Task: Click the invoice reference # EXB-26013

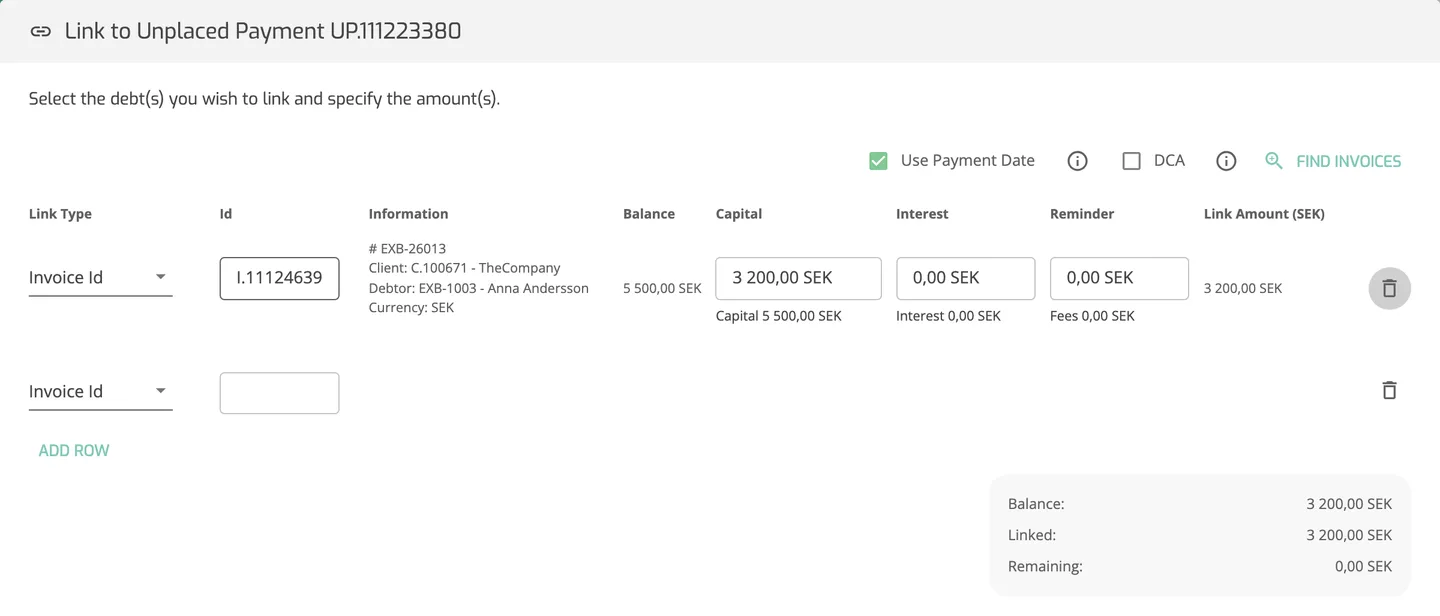Action: click(x=407, y=248)
